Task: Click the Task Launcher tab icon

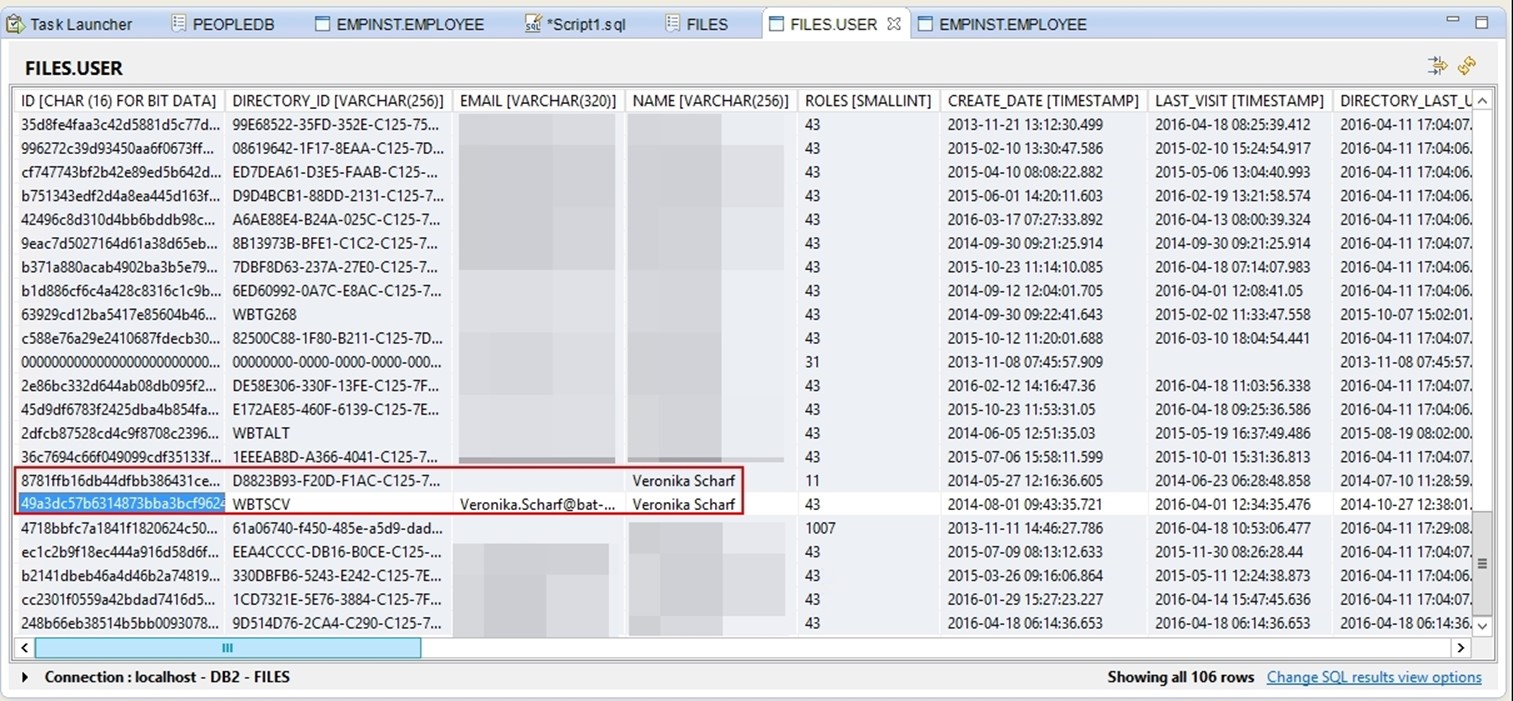Action: pyautogui.click(x=16, y=24)
